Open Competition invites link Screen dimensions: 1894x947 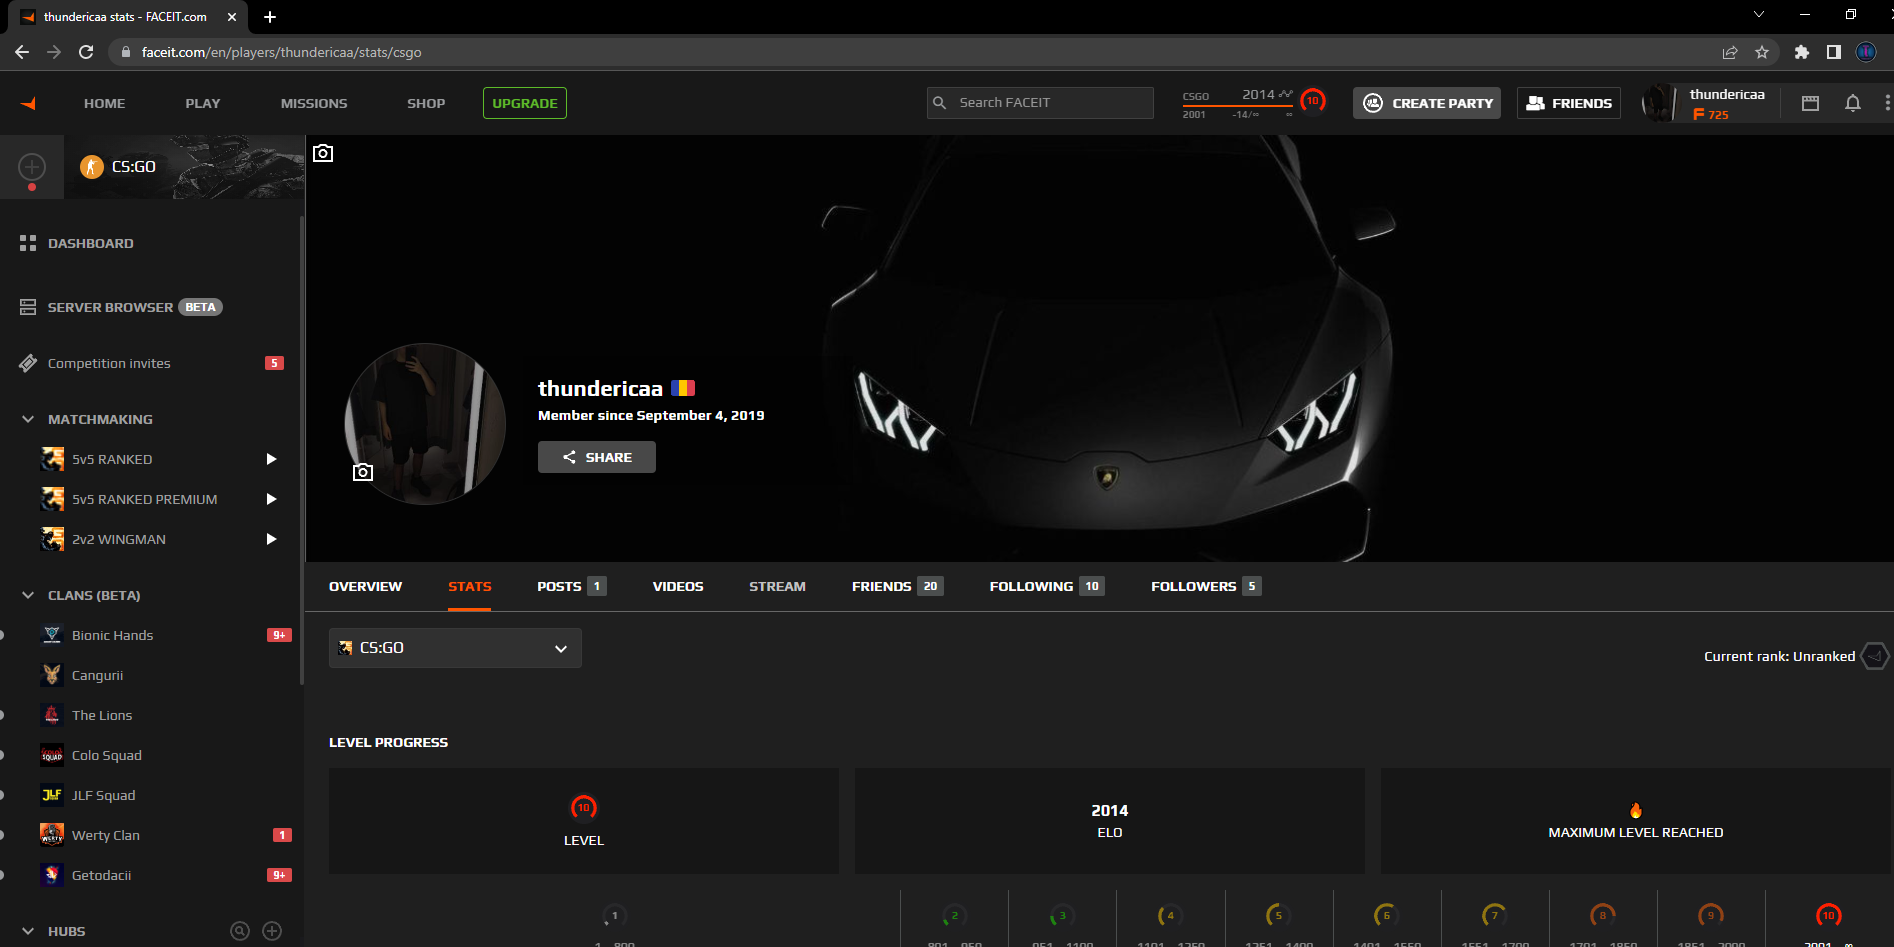click(x=109, y=363)
